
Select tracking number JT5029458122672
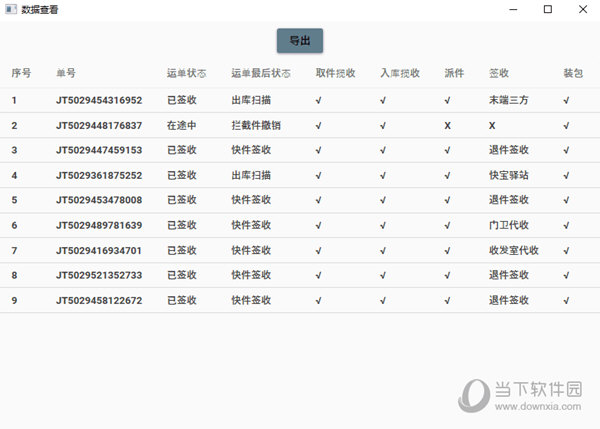click(99, 300)
